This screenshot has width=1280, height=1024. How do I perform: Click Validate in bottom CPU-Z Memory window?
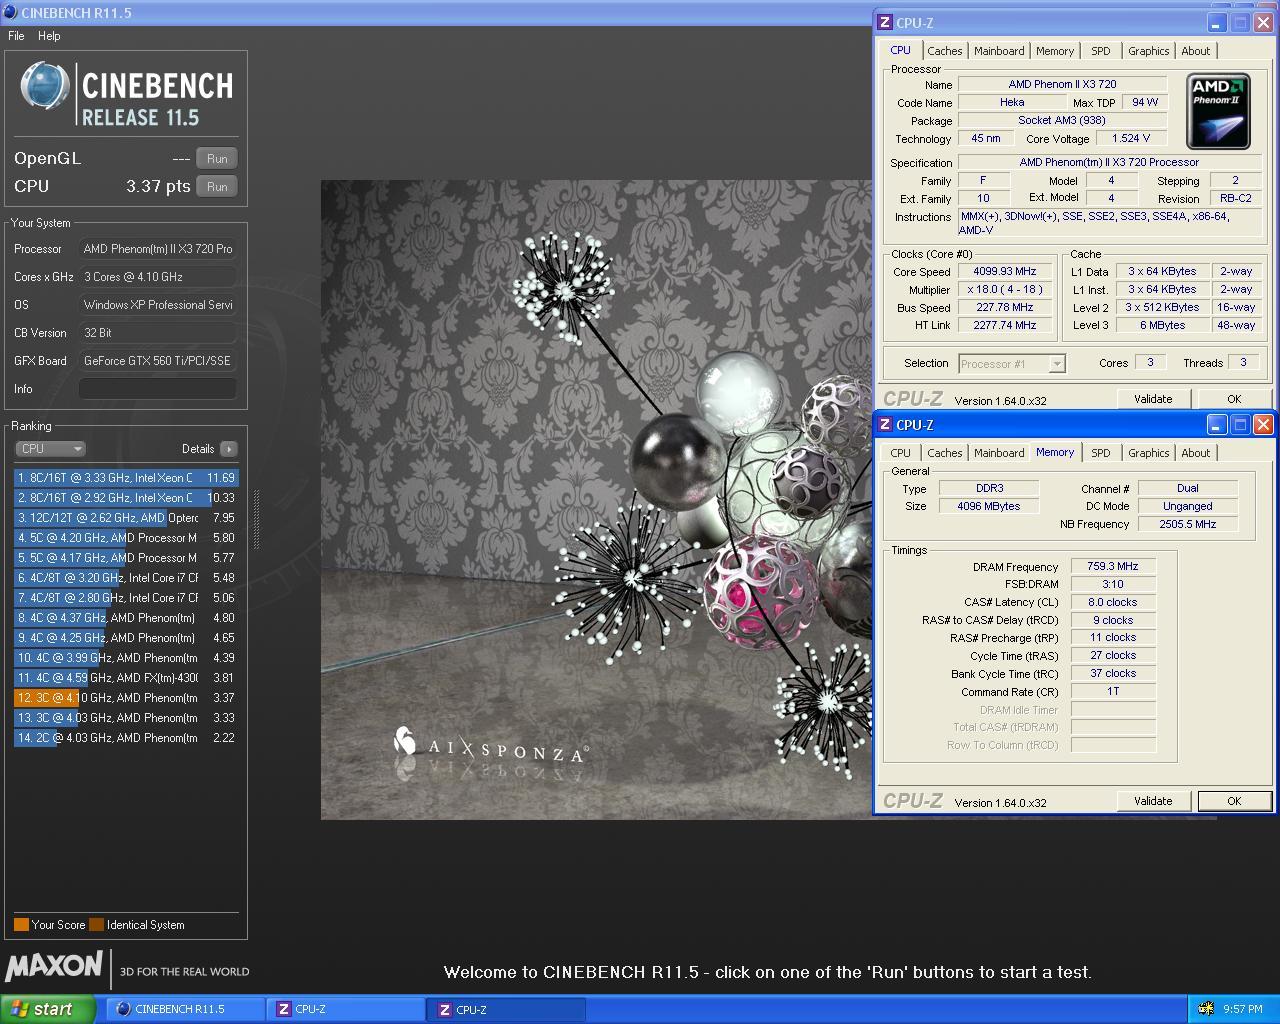point(1153,801)
